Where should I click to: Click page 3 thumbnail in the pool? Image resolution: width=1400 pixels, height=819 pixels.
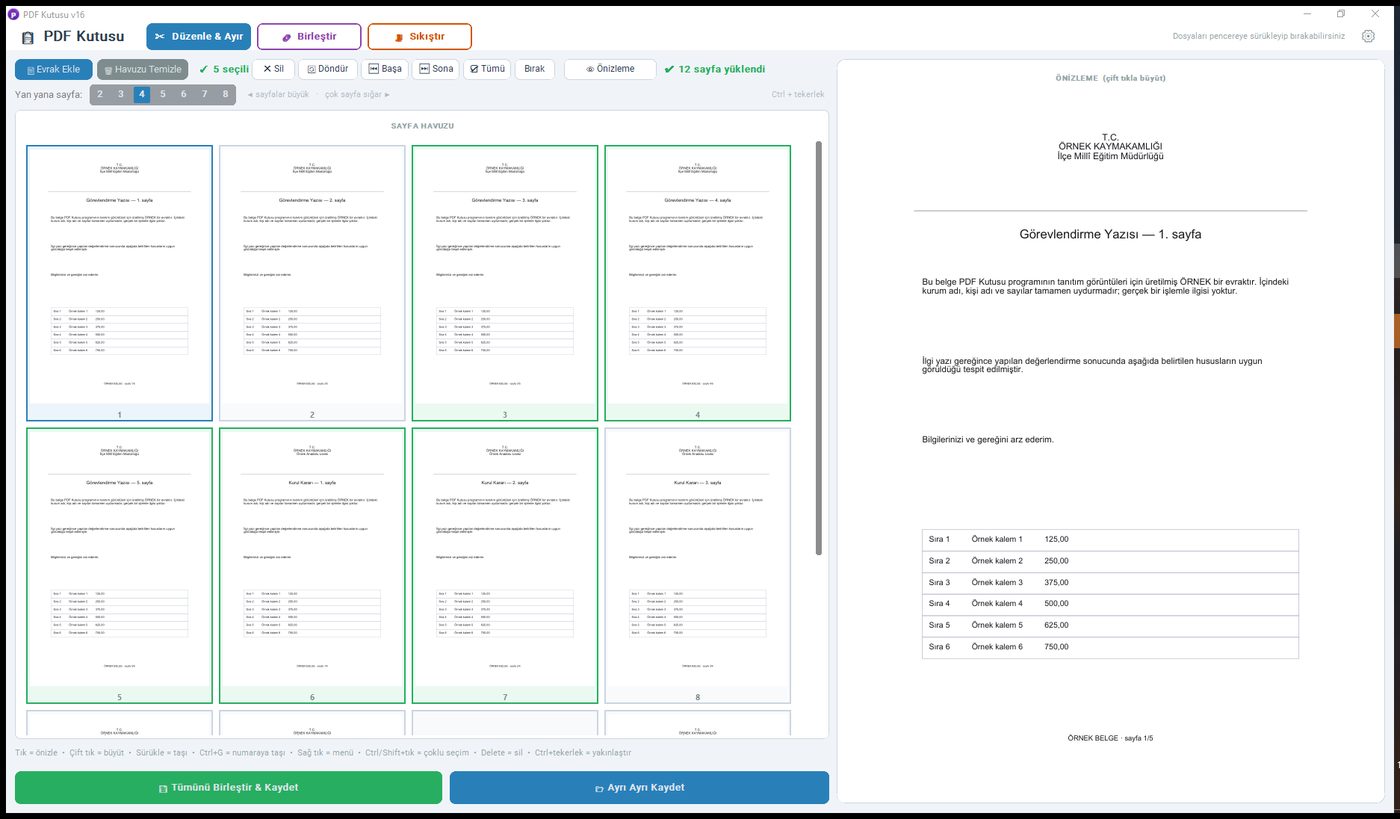pos(505,283)
